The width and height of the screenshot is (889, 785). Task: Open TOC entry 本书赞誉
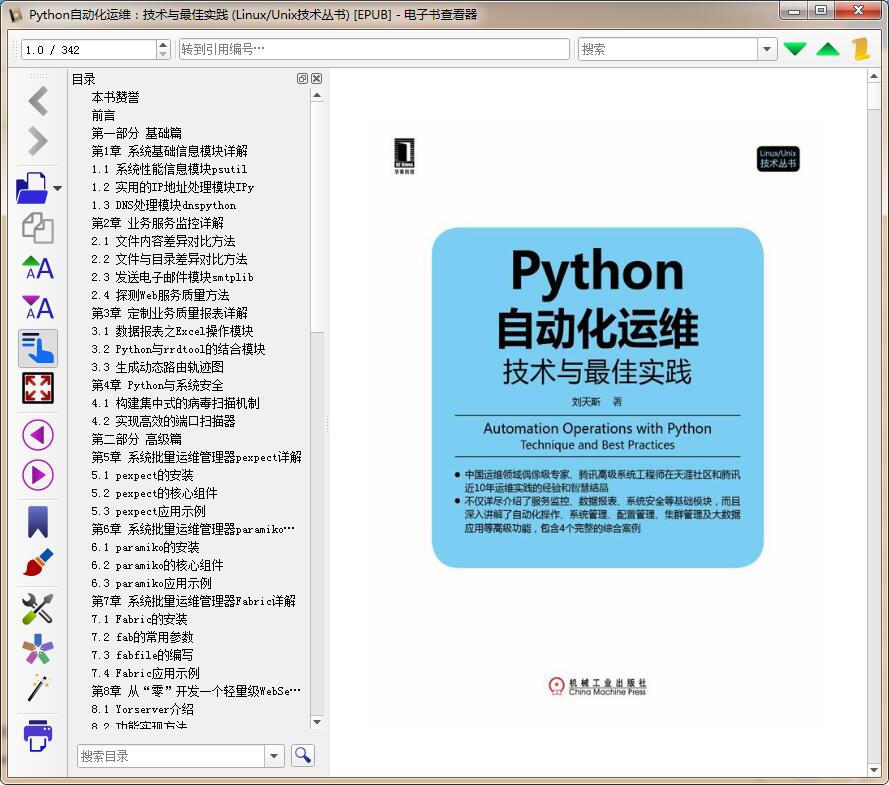116,97
